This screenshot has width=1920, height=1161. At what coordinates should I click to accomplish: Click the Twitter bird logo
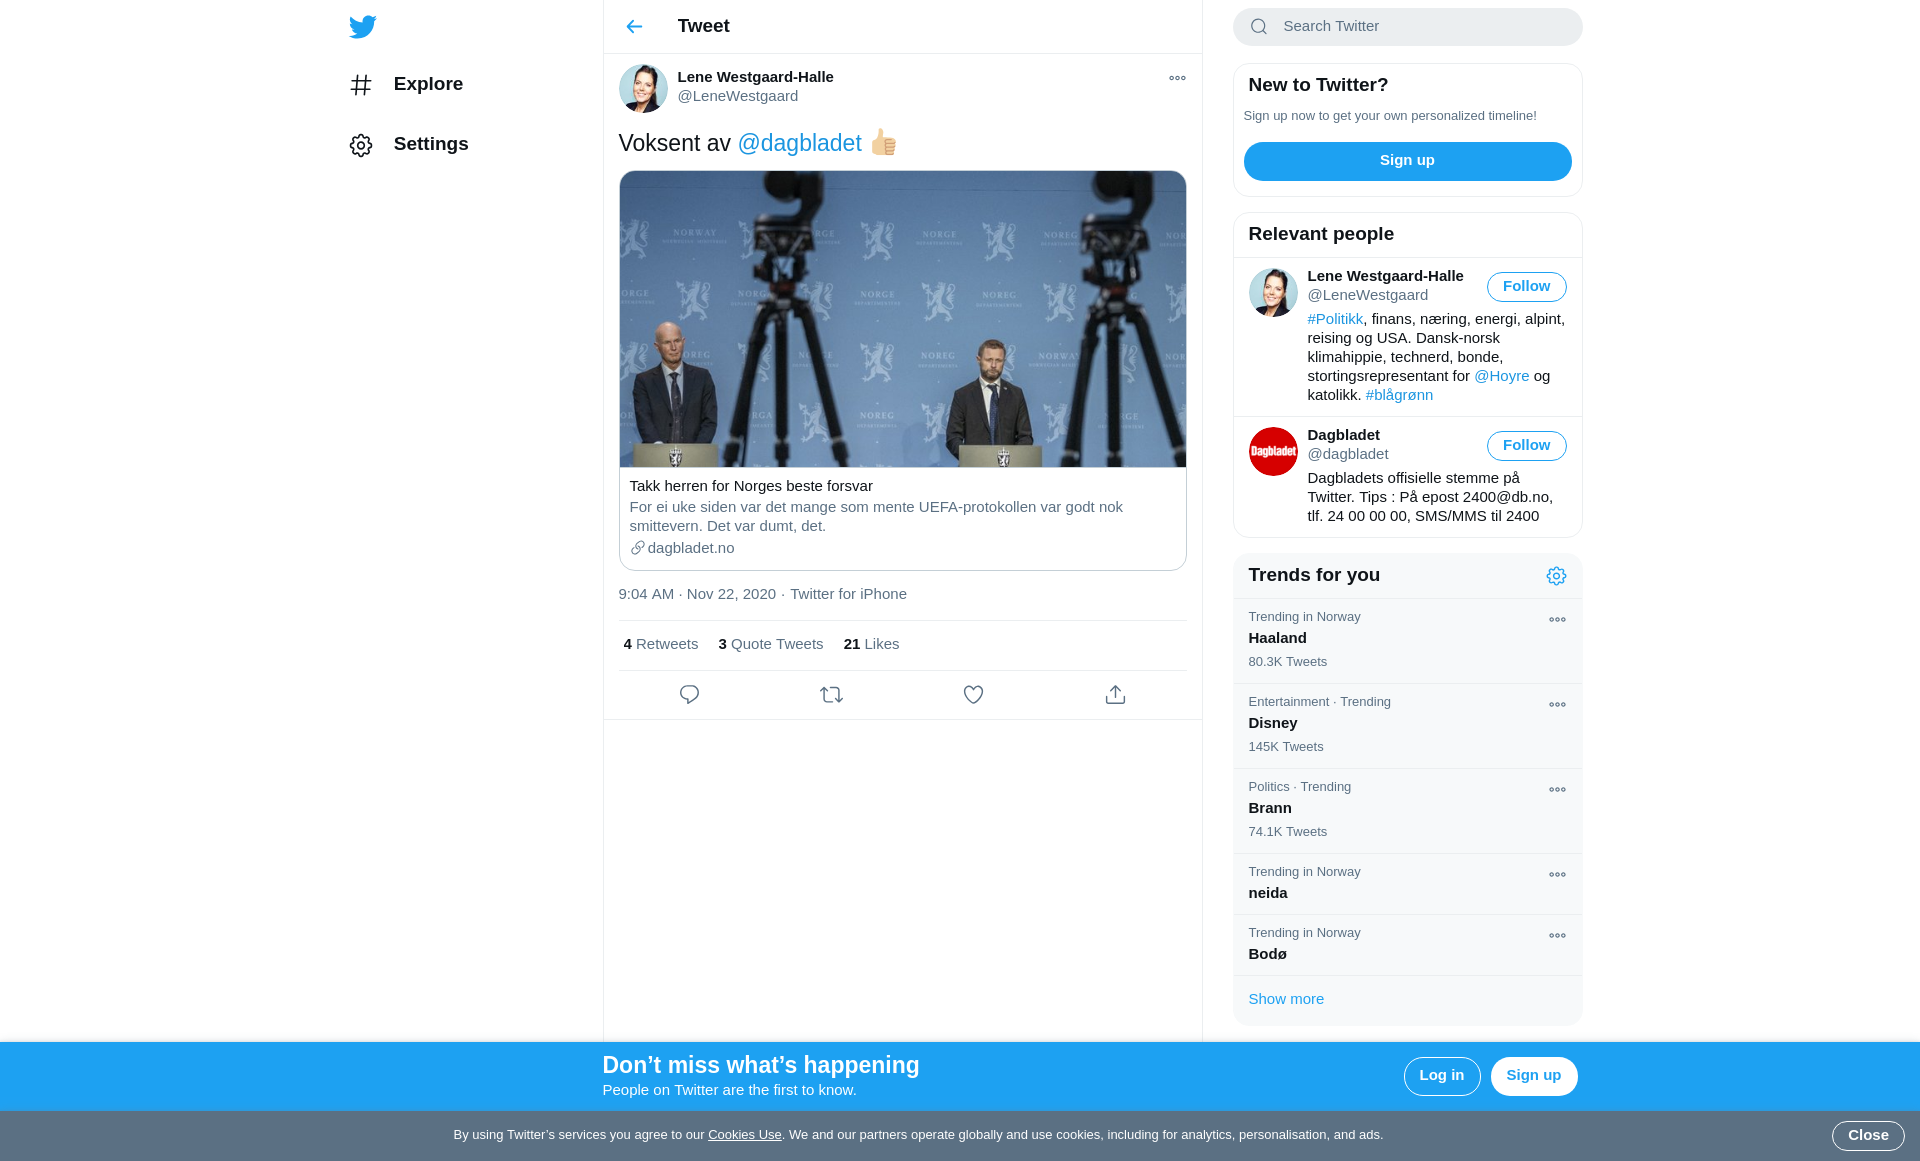tap(362, 27)
